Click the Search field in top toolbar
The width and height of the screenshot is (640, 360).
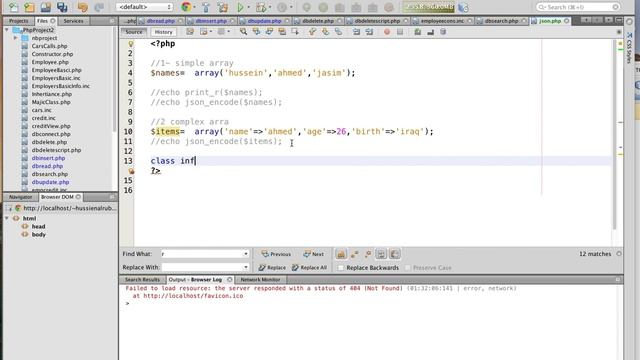(x=577, y=7)
